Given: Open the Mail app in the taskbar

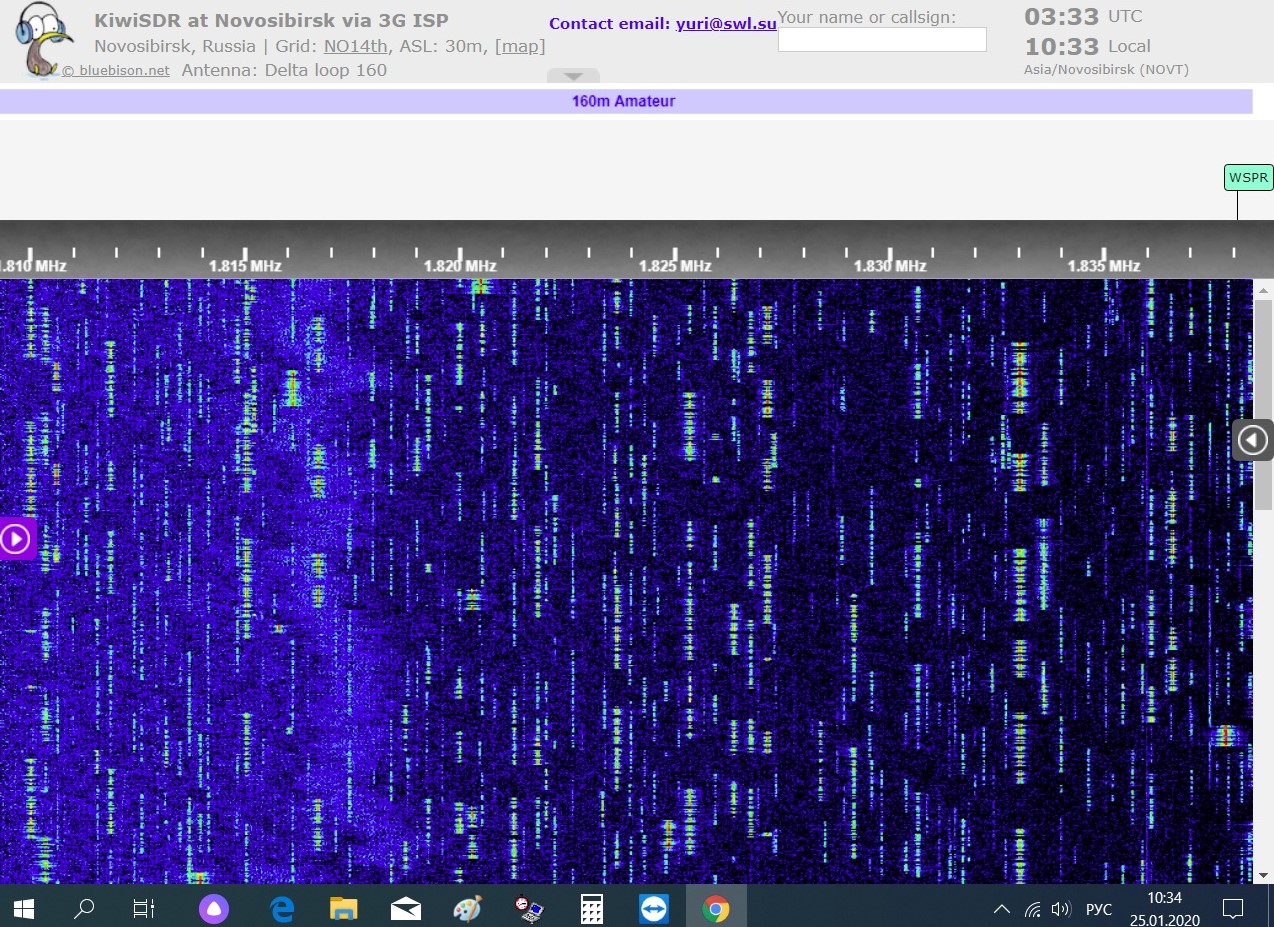Looking at the screenshot, I should 405,909.
